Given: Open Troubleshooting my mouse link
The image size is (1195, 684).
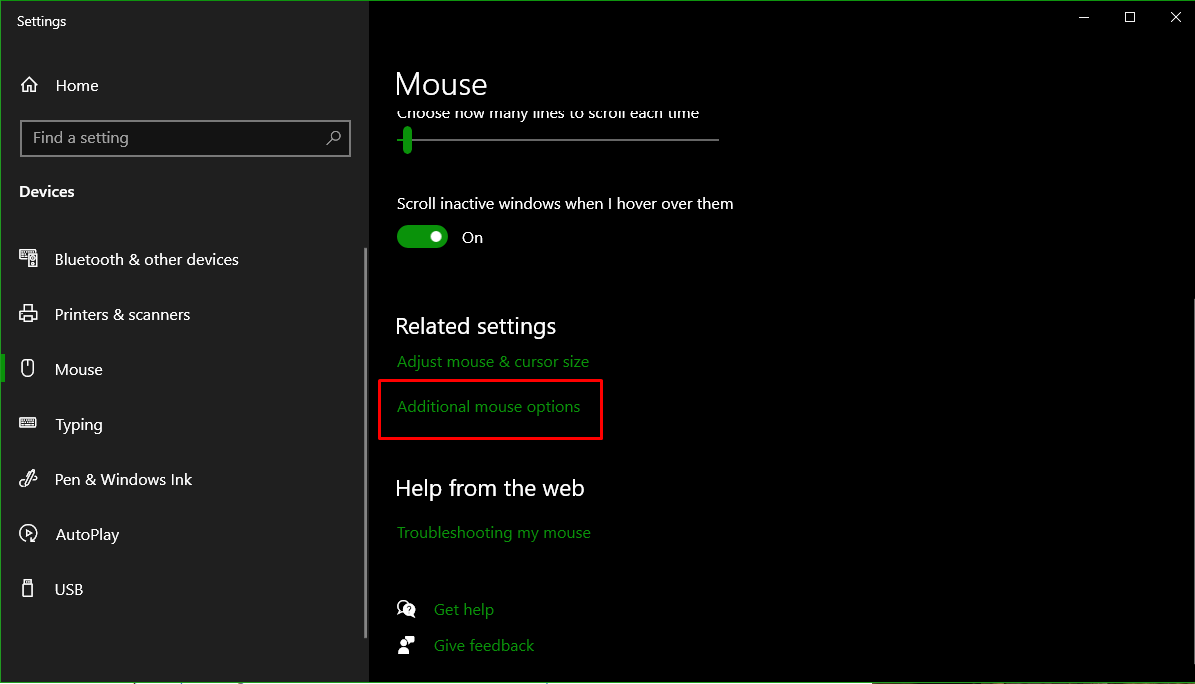Looking at the screenshot, I should [494, 532].
